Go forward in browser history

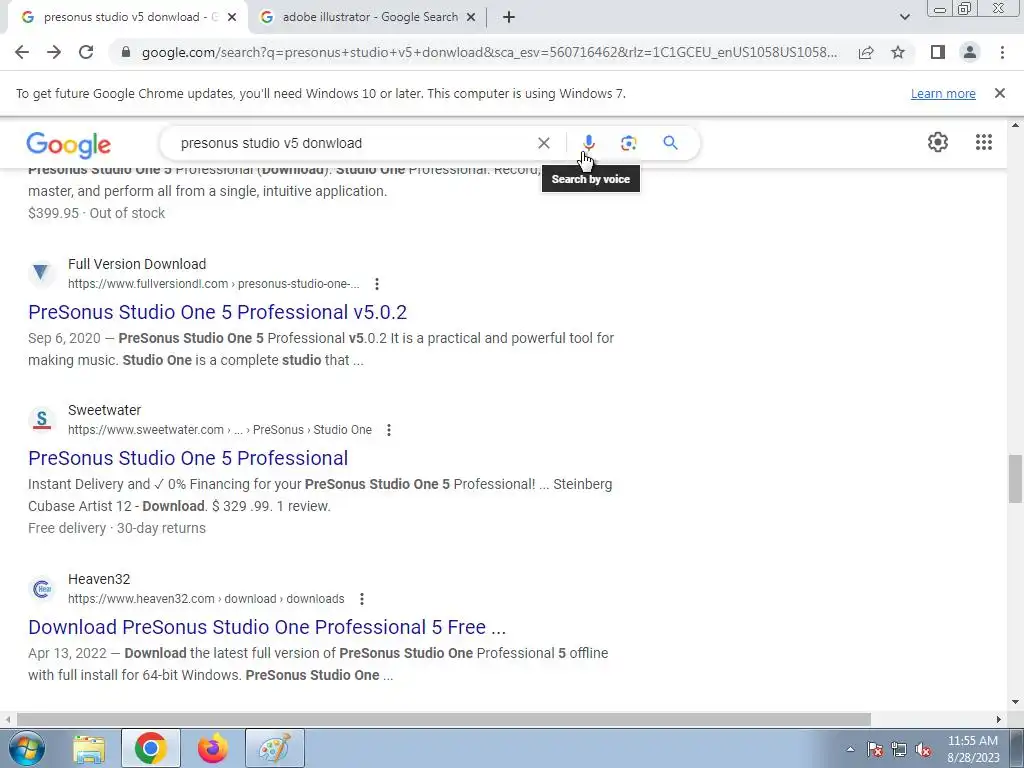tap(54, 52)
